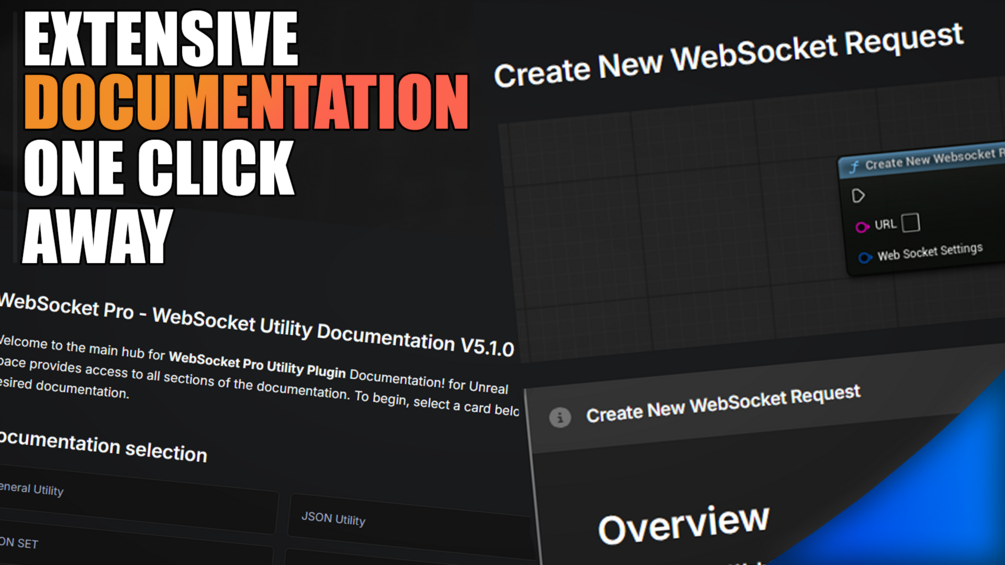Click the ONE CLICK banner text
1005x565 pixels.
(159, 168)
